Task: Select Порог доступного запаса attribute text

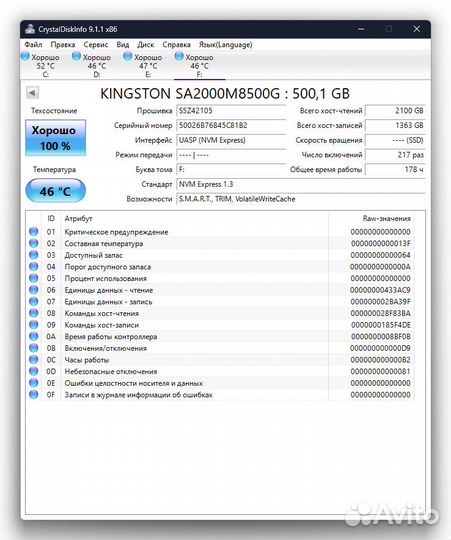Action: [108, 267]
